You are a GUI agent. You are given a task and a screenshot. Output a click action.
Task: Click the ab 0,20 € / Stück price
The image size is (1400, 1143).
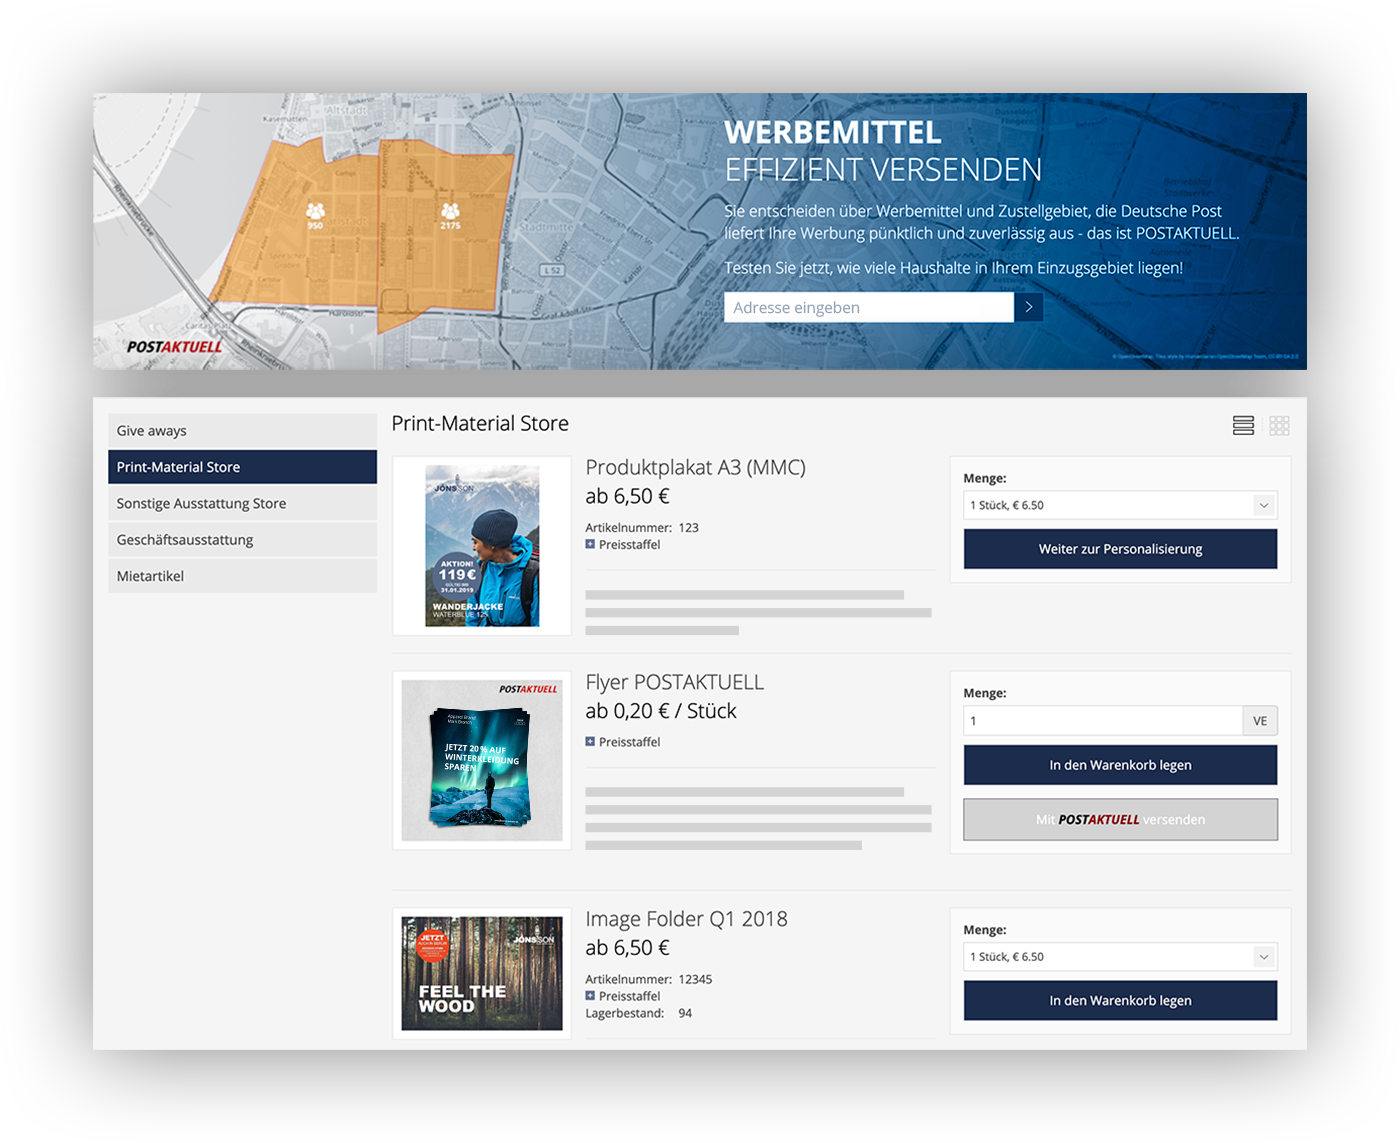pyautogui.click(x=661, y=711)
